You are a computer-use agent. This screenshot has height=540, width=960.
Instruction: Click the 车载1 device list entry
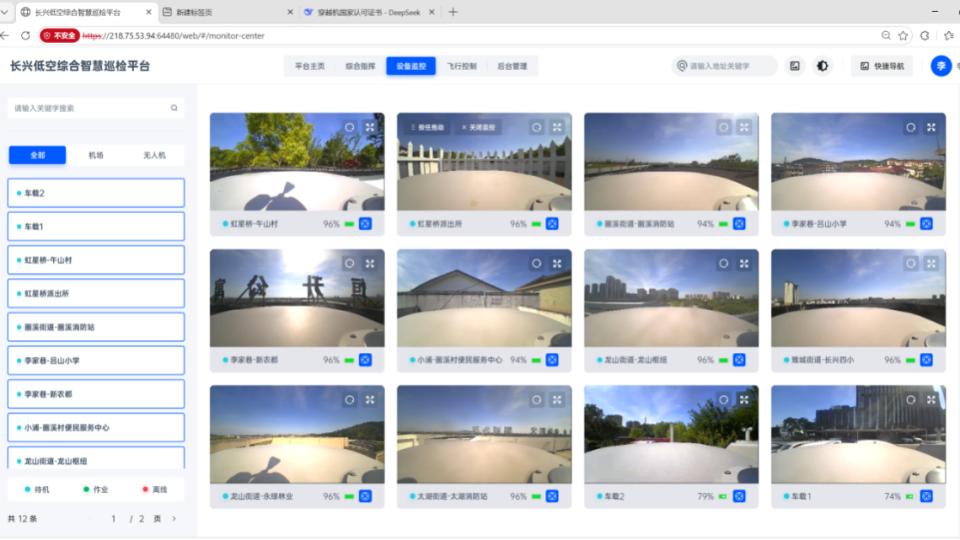96,227
